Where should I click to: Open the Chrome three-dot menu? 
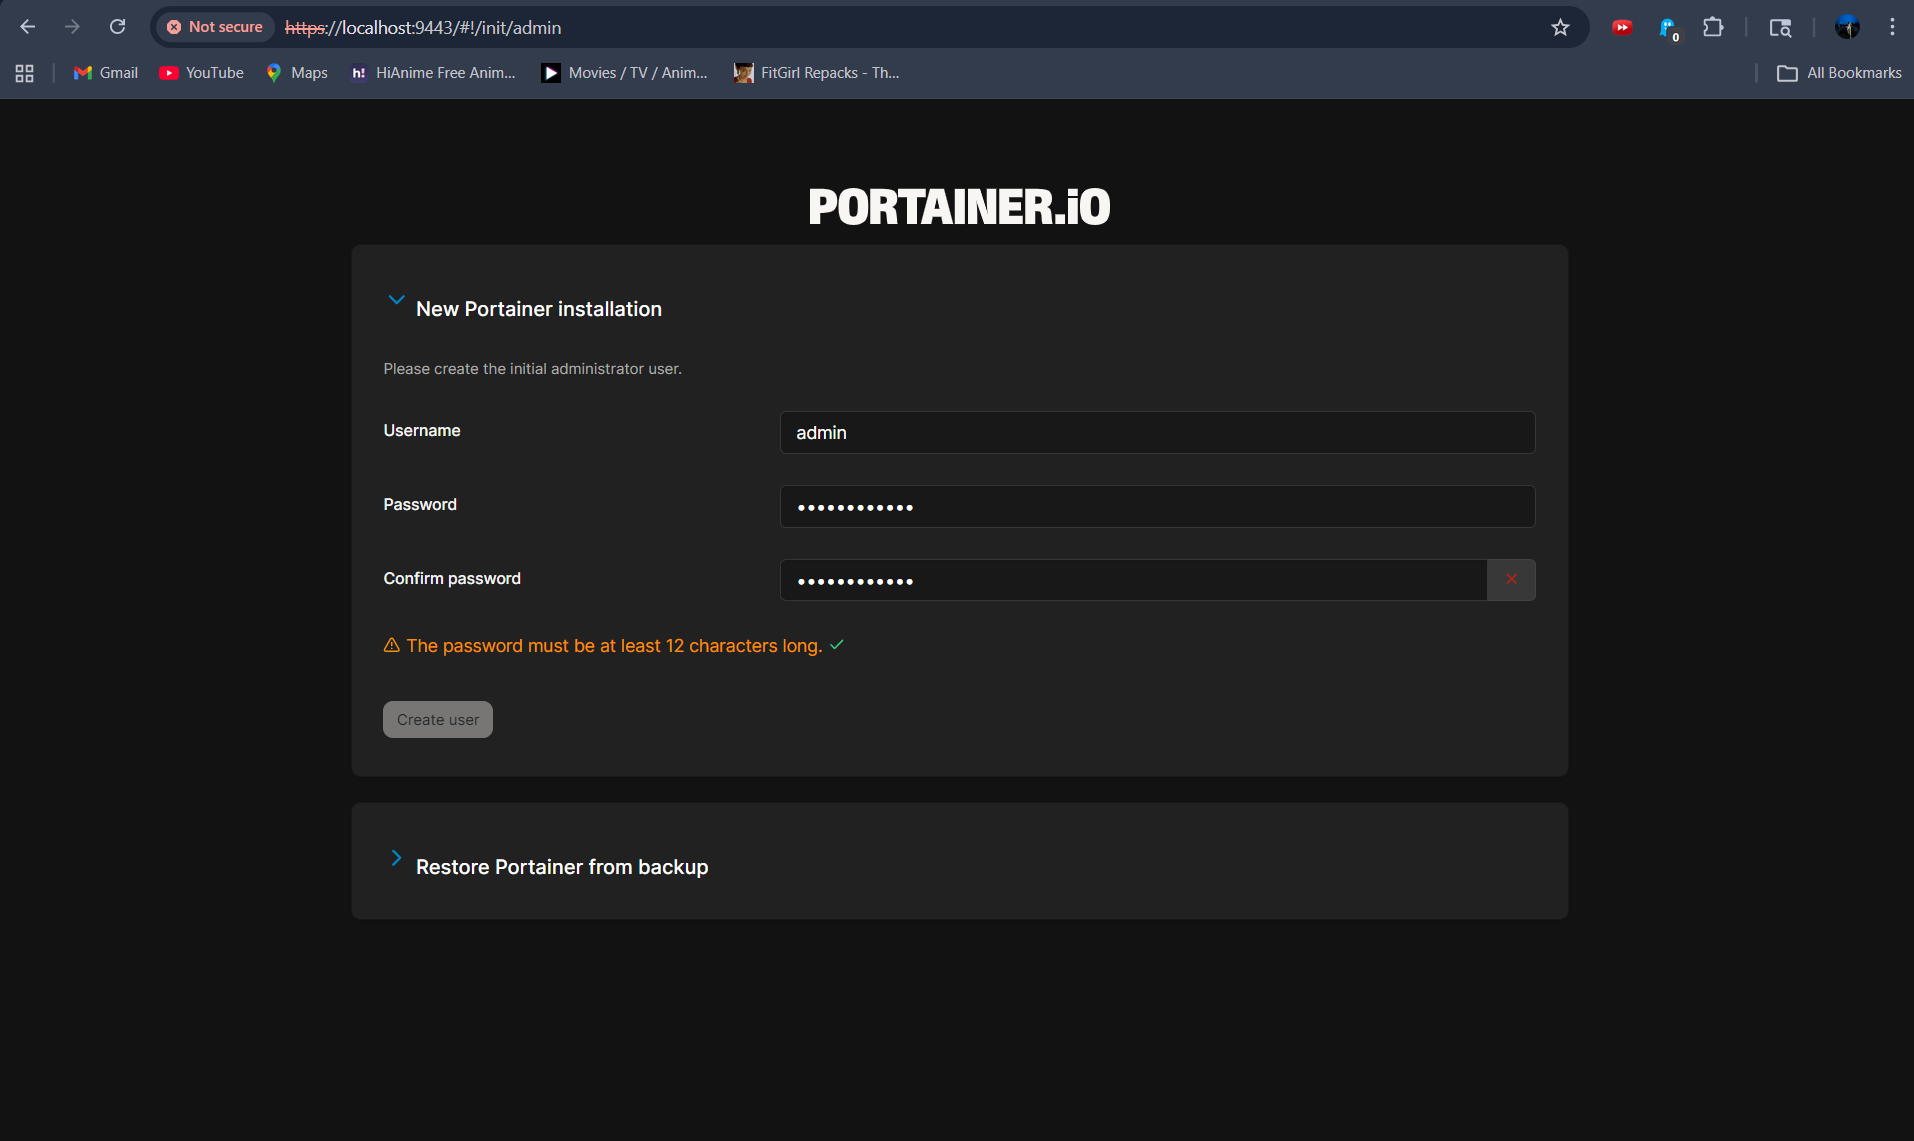pyautogui.click(x=1891, y=27)
